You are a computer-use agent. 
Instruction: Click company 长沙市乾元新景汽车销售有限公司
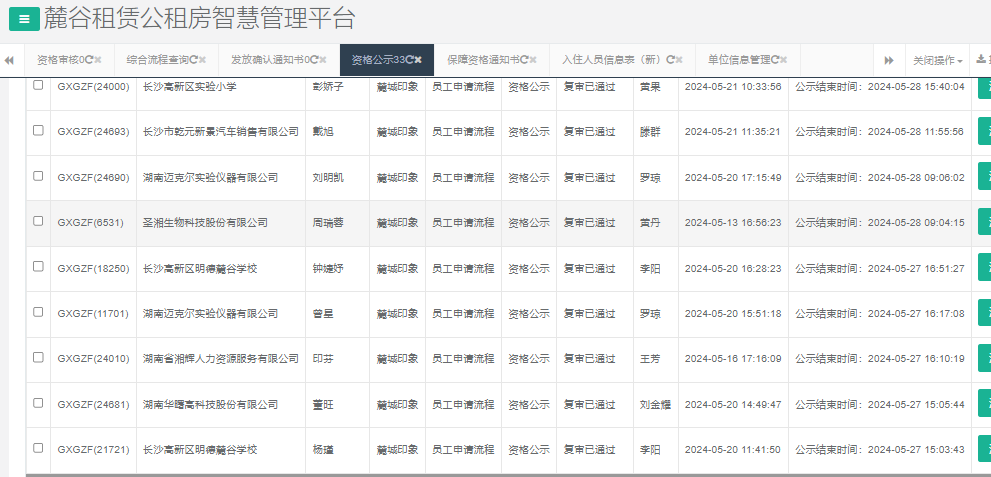tap(221, 131)
